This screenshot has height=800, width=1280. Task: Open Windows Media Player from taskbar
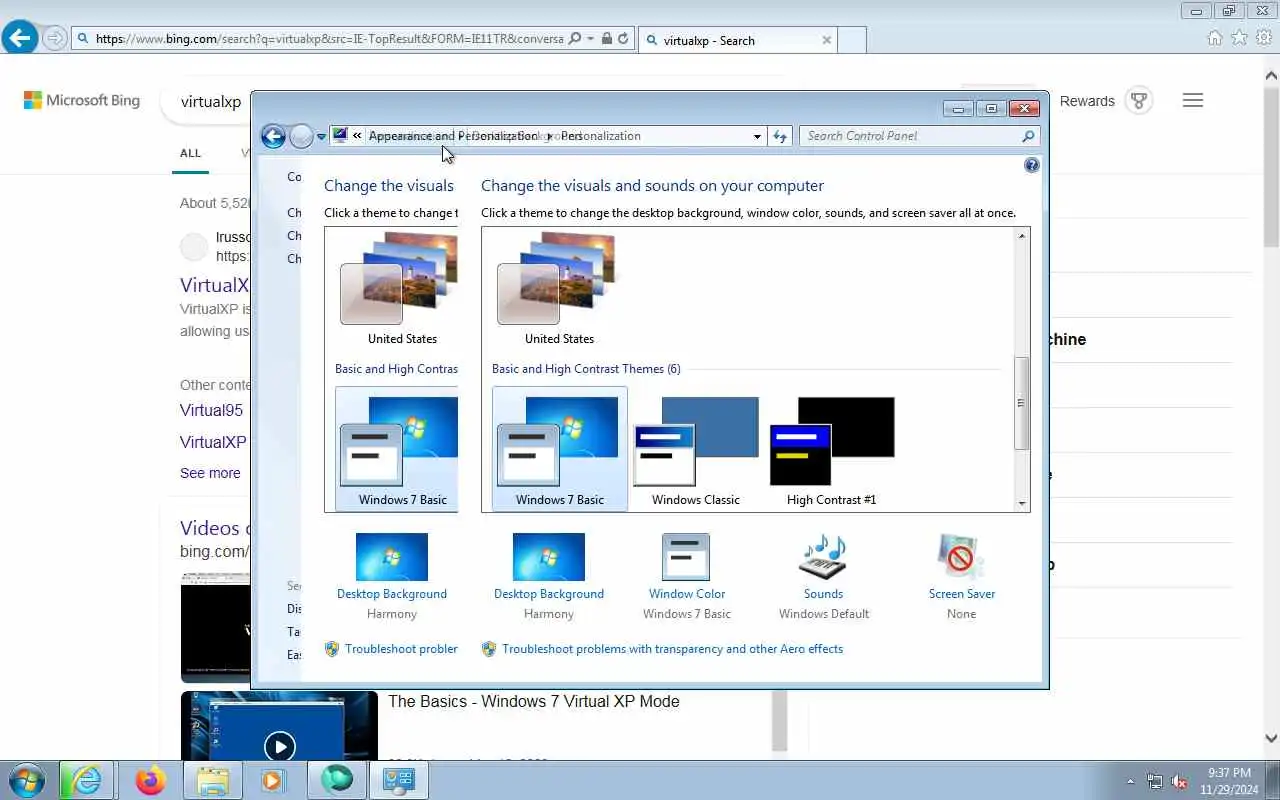(273, 780)
